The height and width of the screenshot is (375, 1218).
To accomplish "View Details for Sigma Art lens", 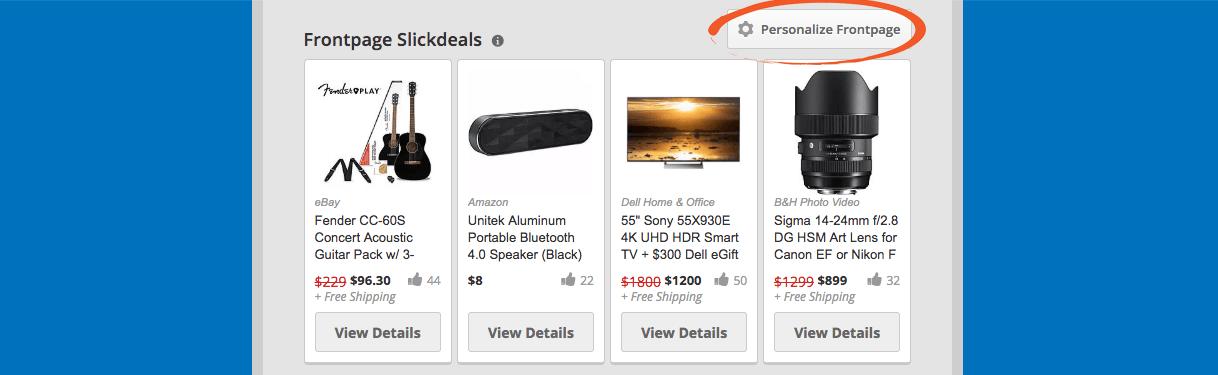I will 837,332.
